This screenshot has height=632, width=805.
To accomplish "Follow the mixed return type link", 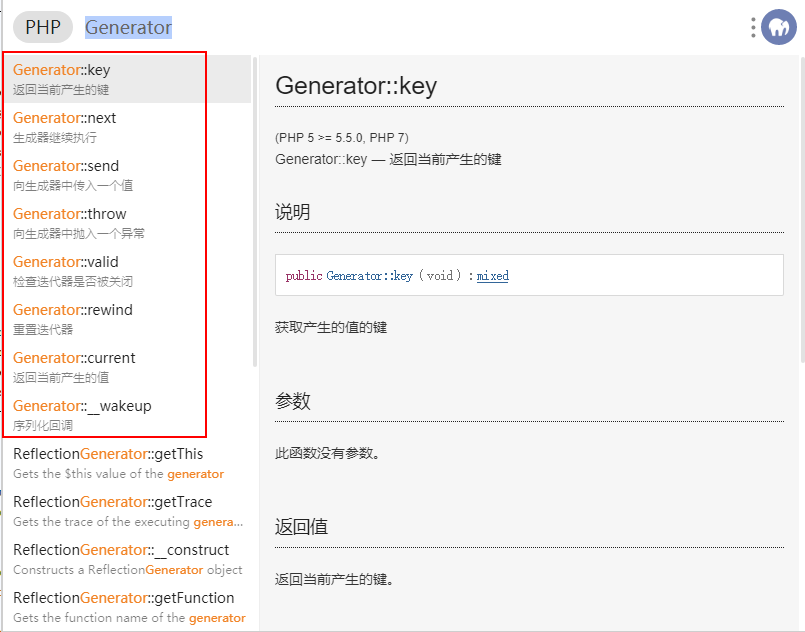I will click(492, 276).
